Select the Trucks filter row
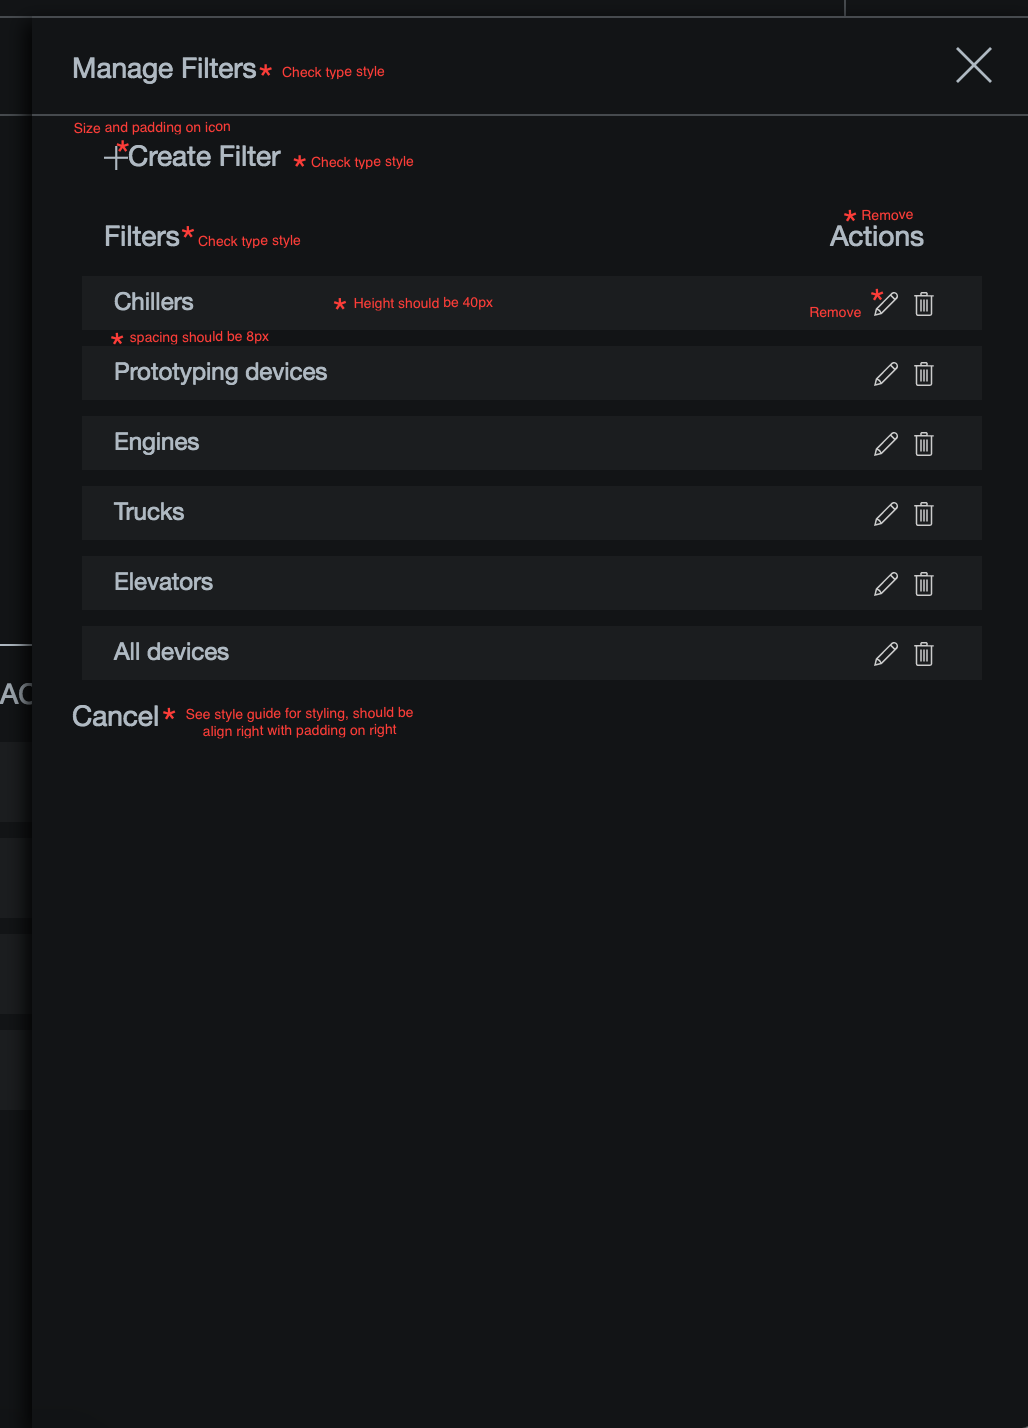Viewport: 1028px width, 1428px height. [400, 513]
